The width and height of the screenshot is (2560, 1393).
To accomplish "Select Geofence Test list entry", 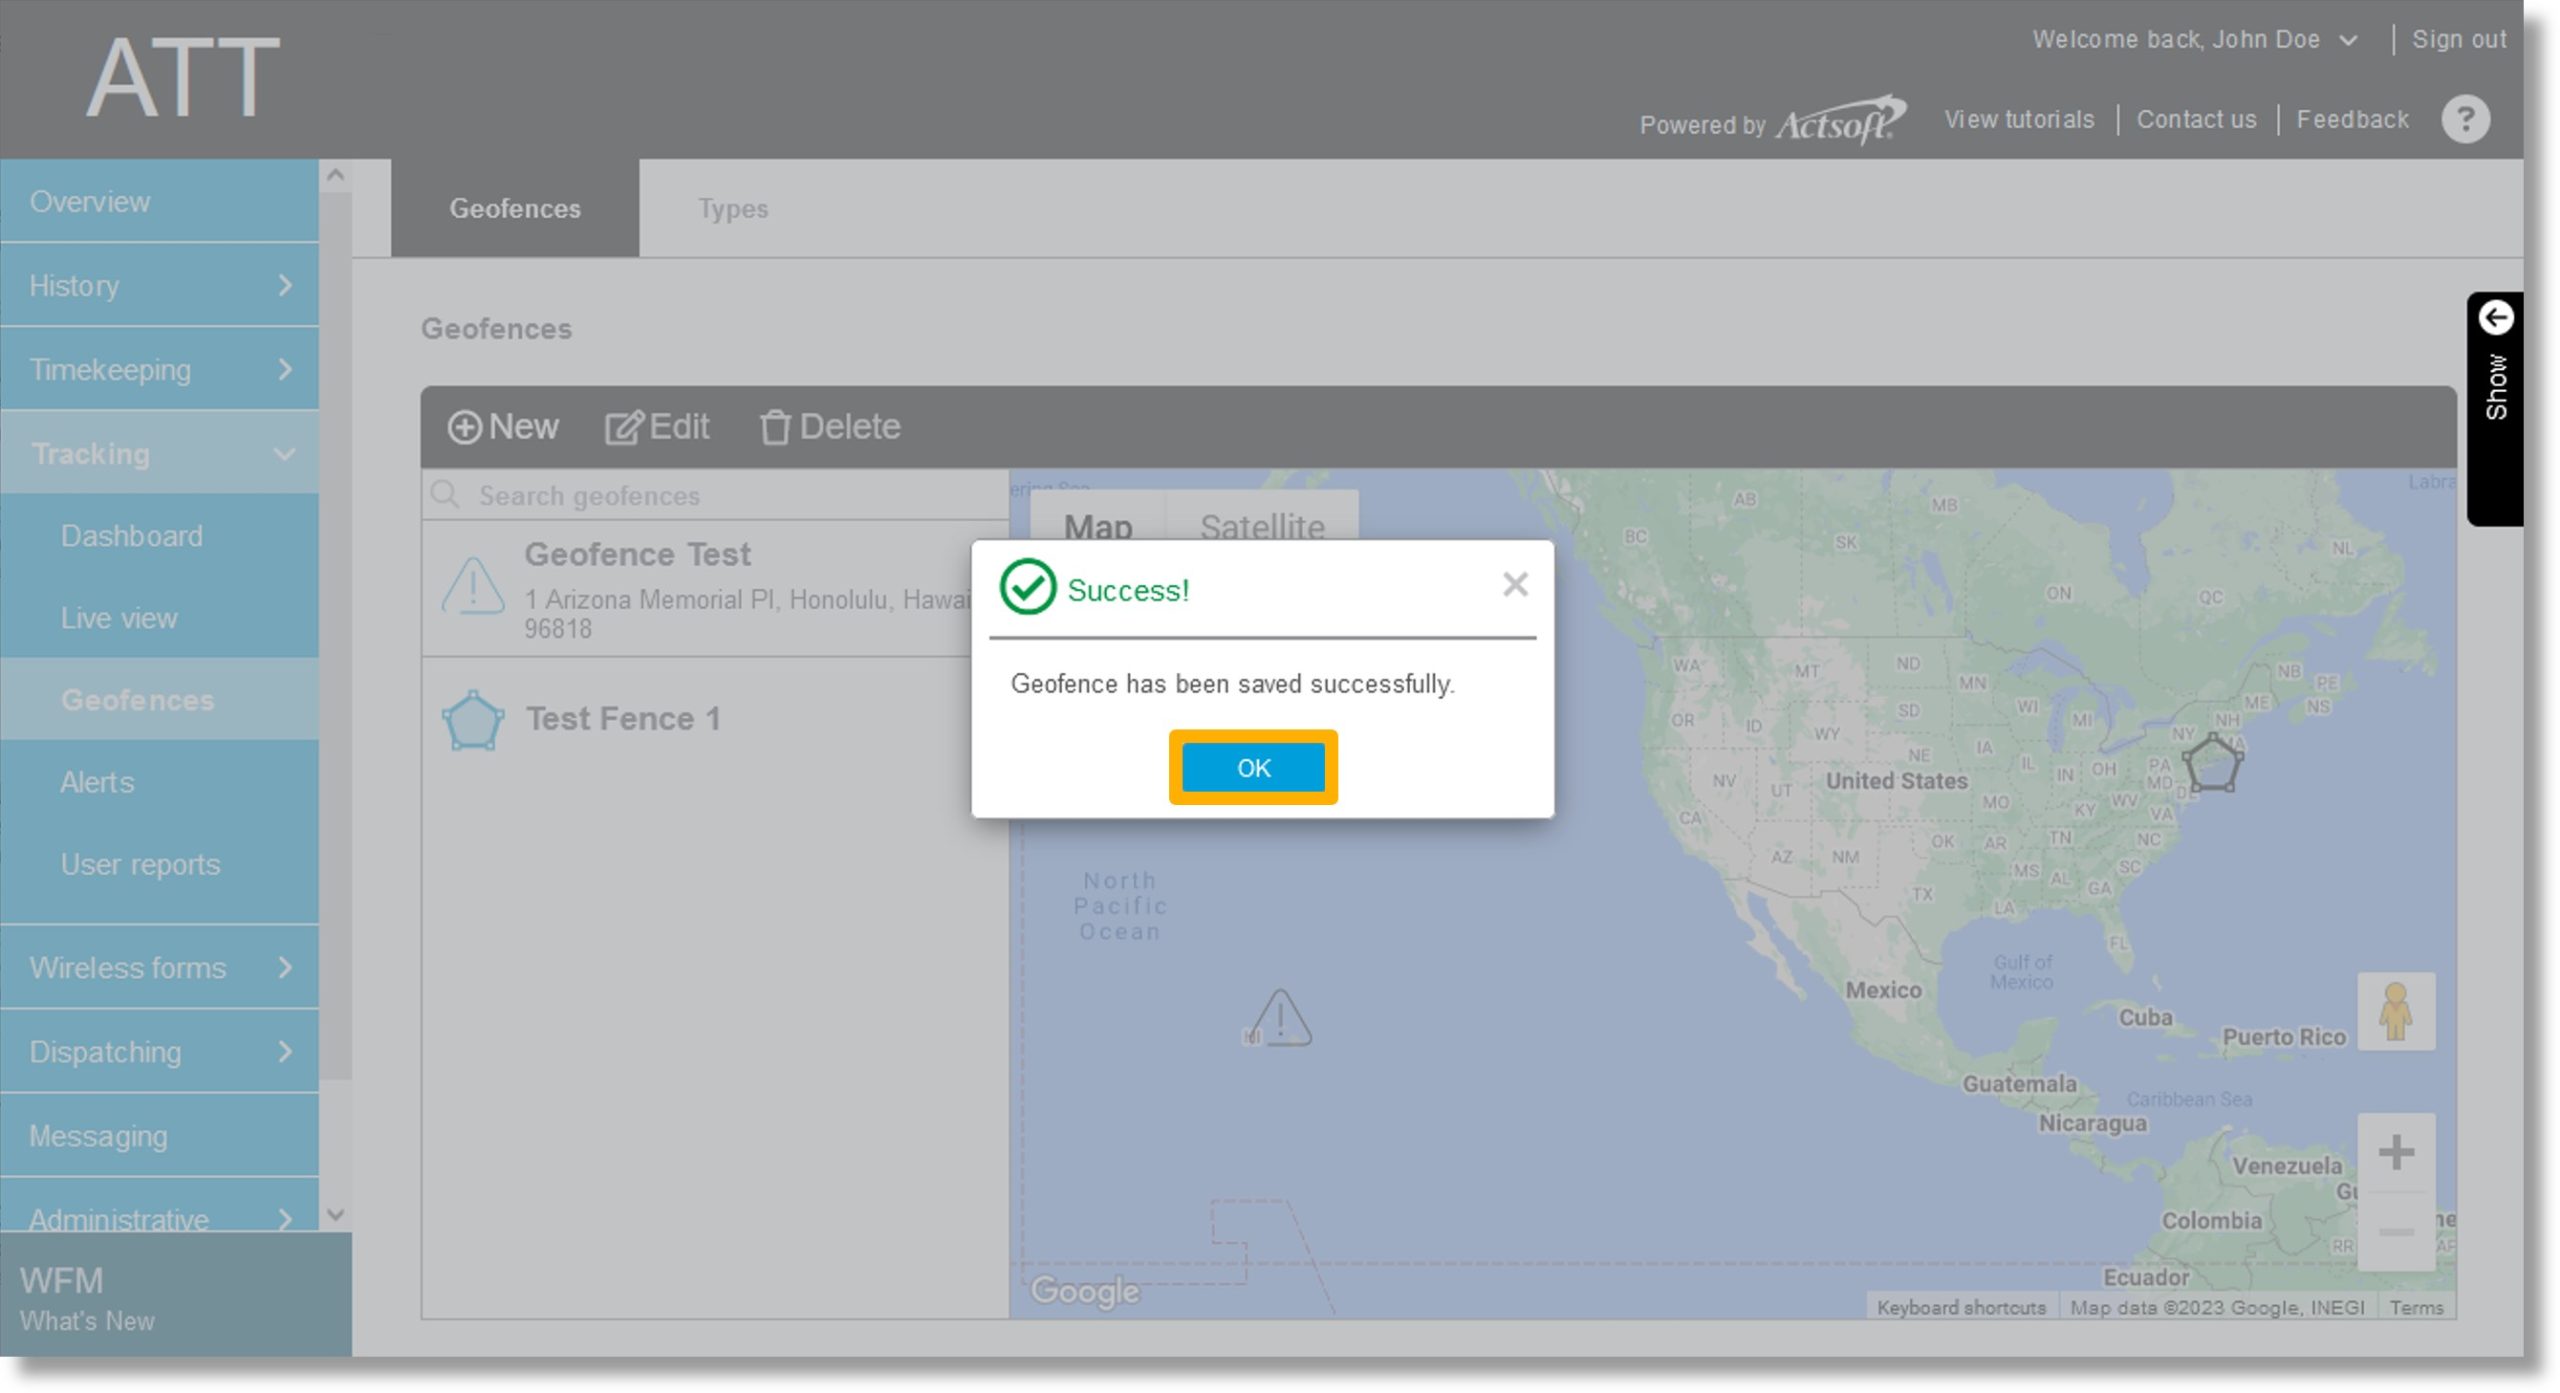I will (x=715, y=589).
